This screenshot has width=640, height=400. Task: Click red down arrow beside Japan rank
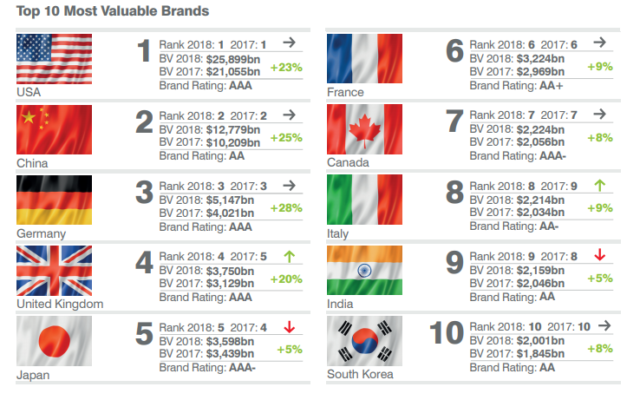289,326
